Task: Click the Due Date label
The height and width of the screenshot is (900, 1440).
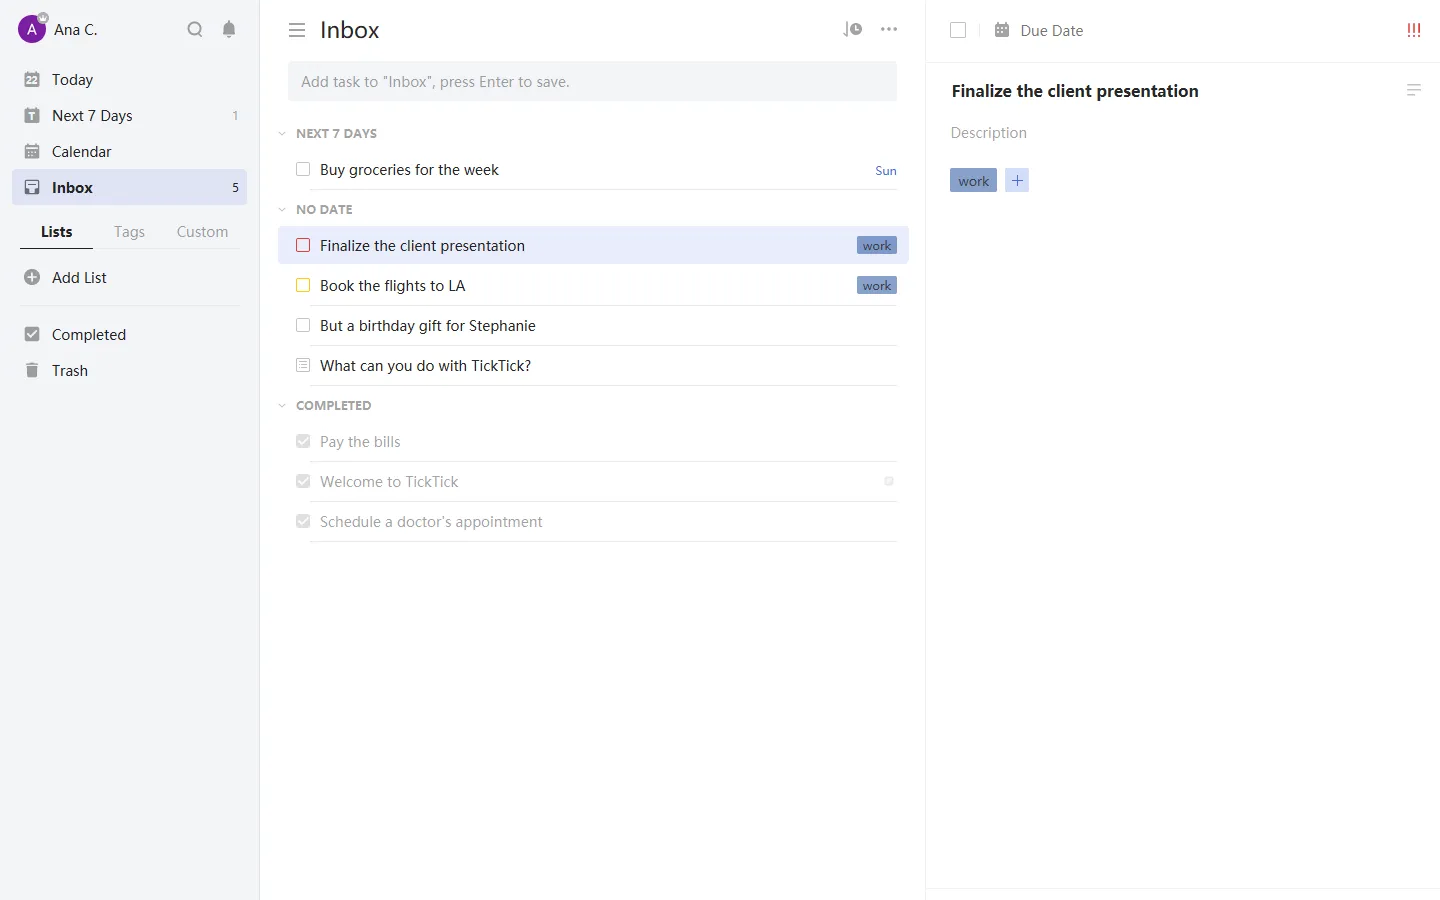Action: click(1052, 30)
